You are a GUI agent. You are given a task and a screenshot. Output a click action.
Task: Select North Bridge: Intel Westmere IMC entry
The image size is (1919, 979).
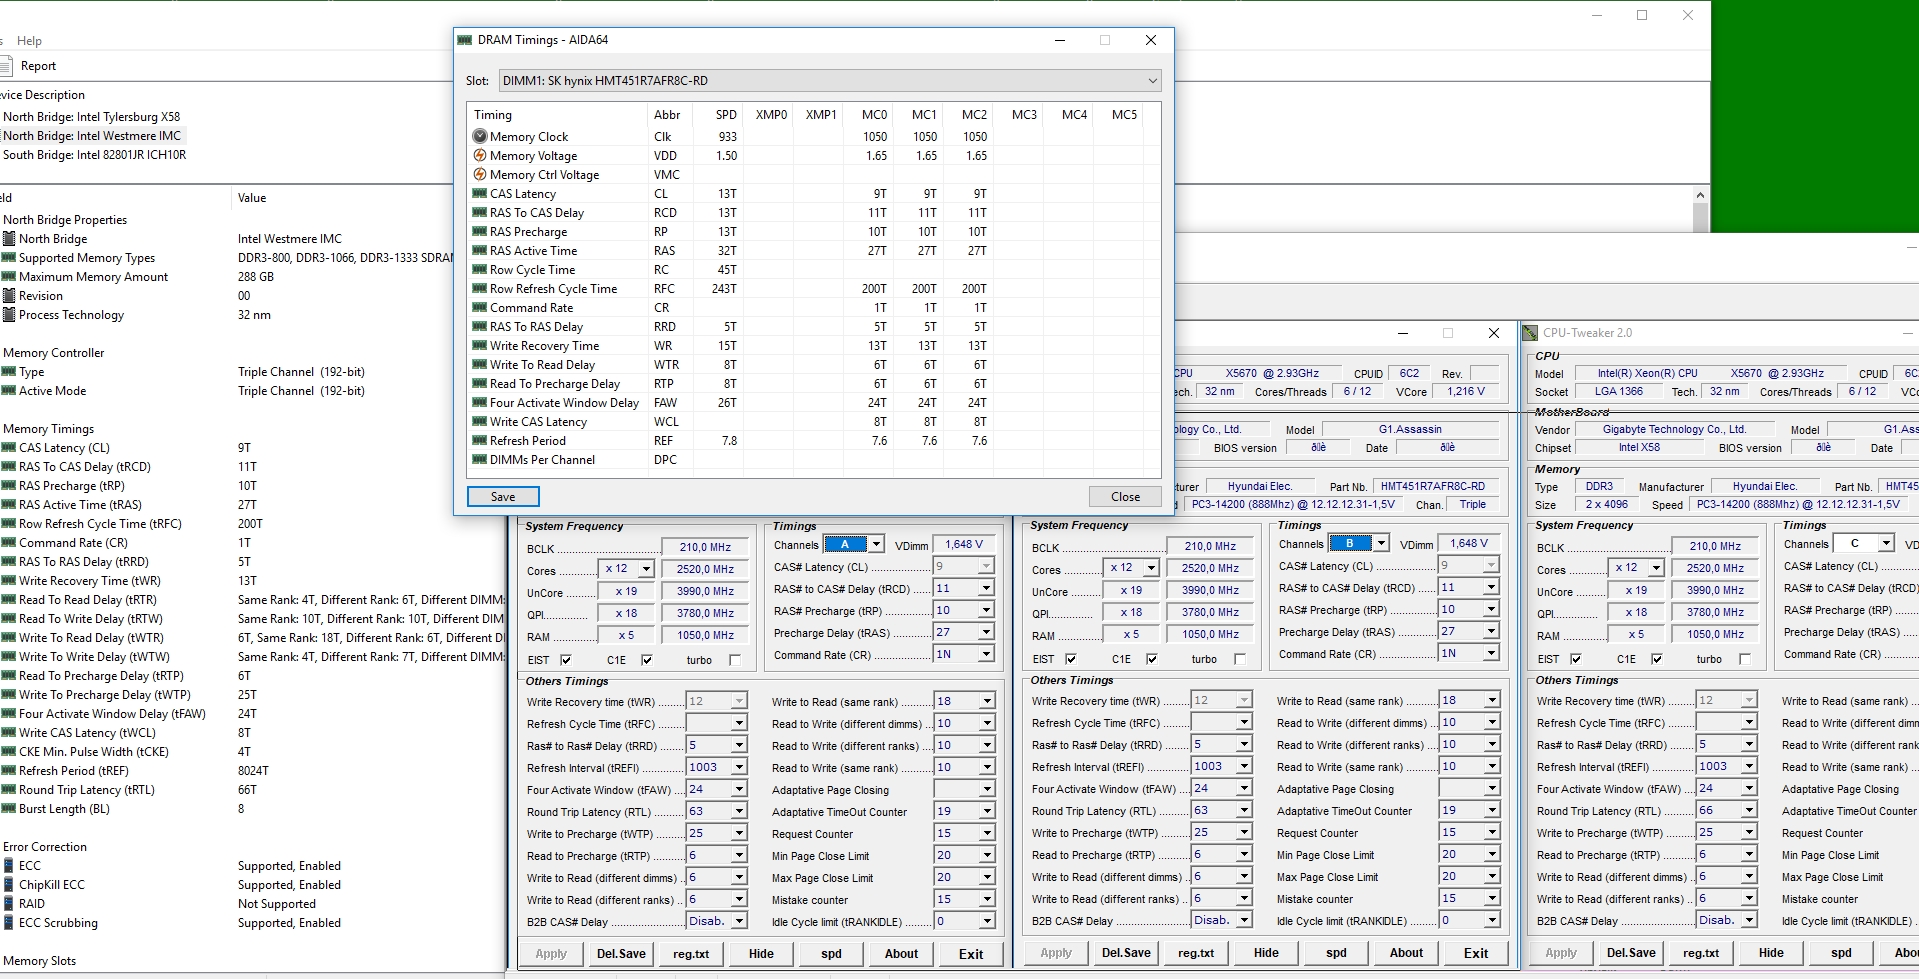coord(92,136)
